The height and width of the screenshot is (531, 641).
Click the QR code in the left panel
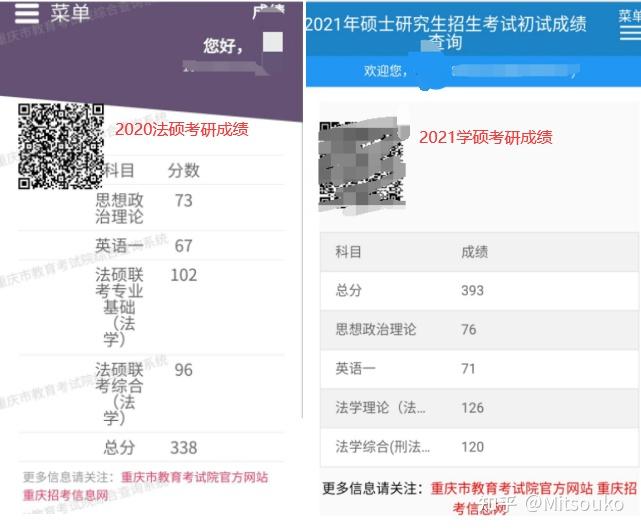coord(61,146)
